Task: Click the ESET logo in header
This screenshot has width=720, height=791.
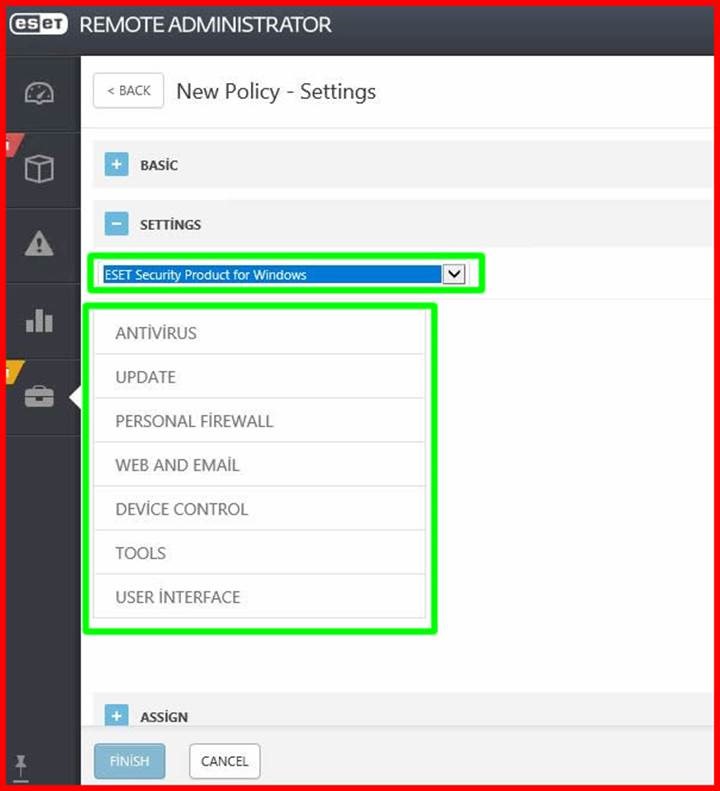Action: 39,24
